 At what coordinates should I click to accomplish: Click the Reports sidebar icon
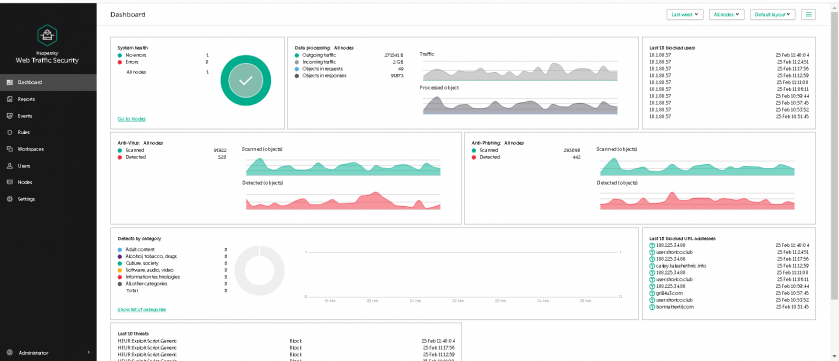(x=9, y=99)
